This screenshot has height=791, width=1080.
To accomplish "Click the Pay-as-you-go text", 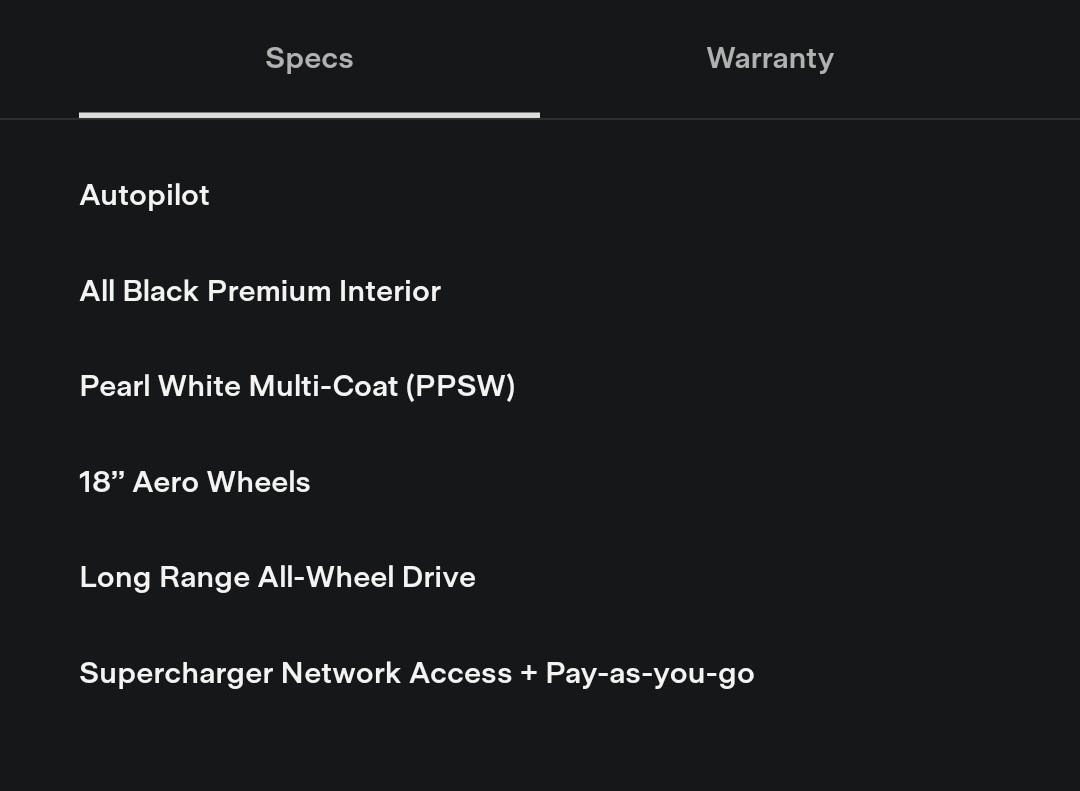I will pyautogui.click(x=649, y=673).
